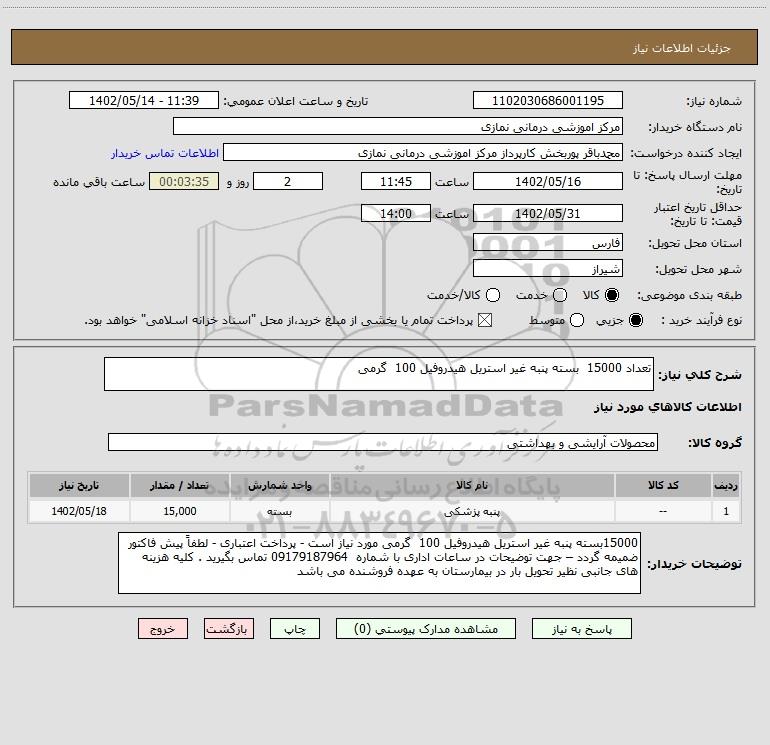Screen dimensions: 770x745
Task: Click the row number 1 cell
Action: point(726,511)
